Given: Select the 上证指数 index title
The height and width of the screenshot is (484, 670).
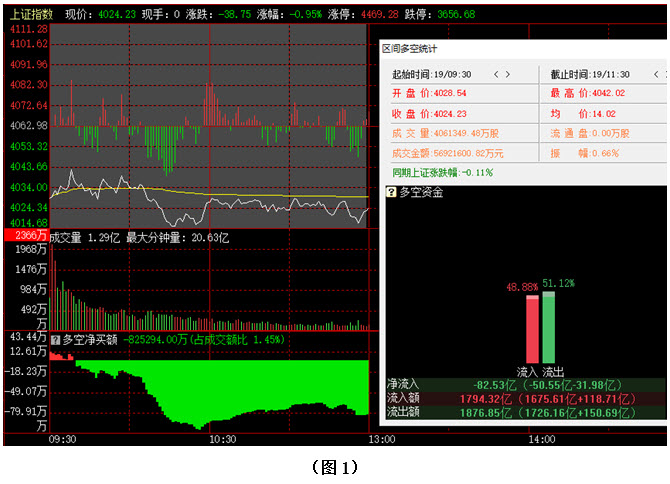Looking at the screenshot, I should coord(30,15).
